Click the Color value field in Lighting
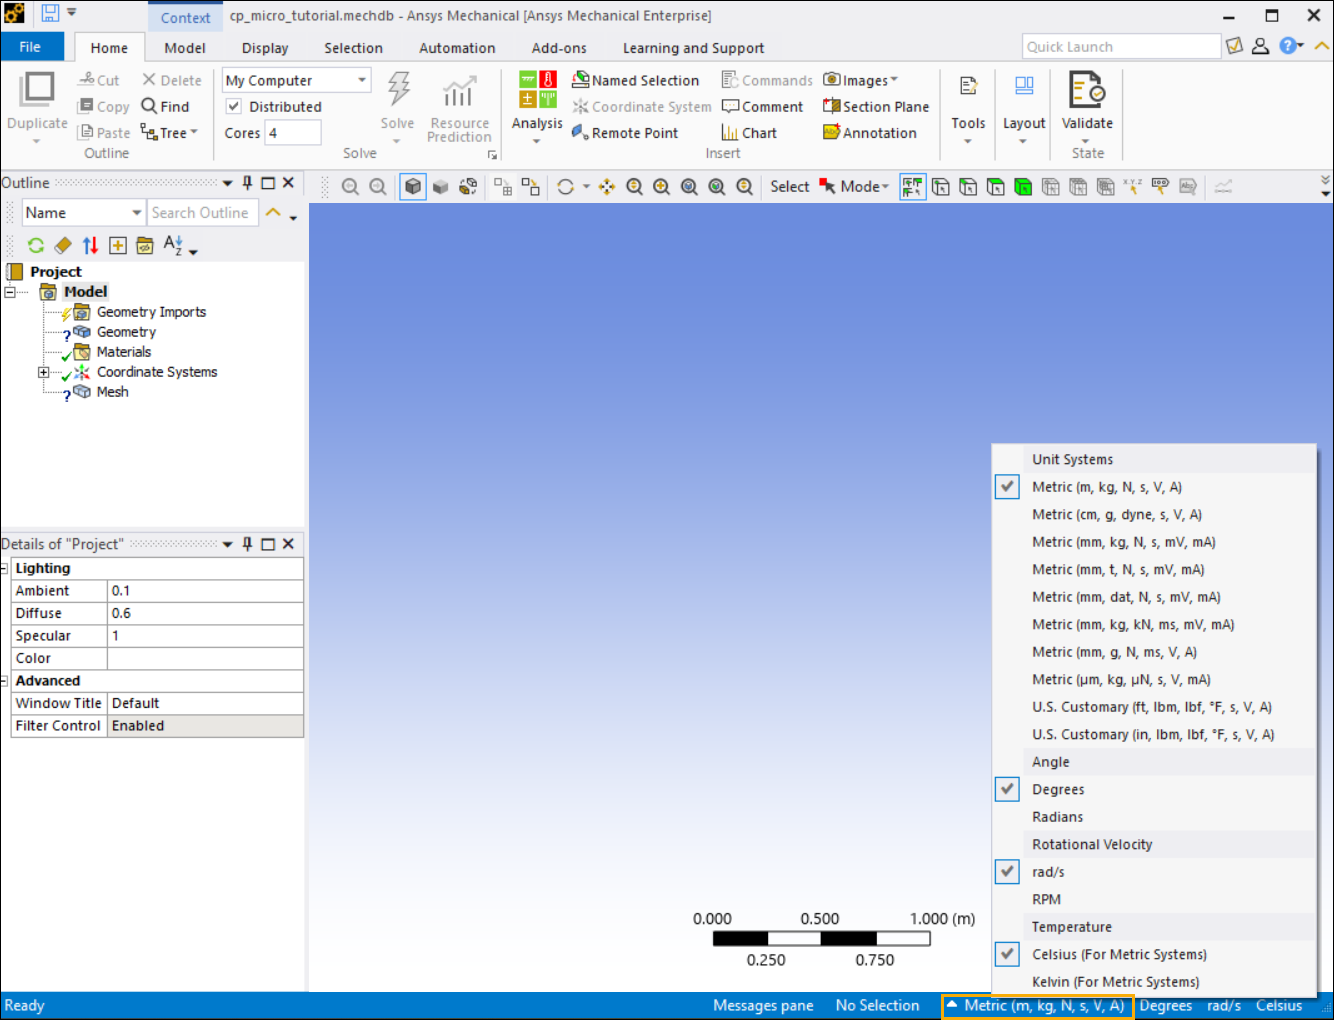This screenshot has height=1020, width=1334. tap(204, 658)
